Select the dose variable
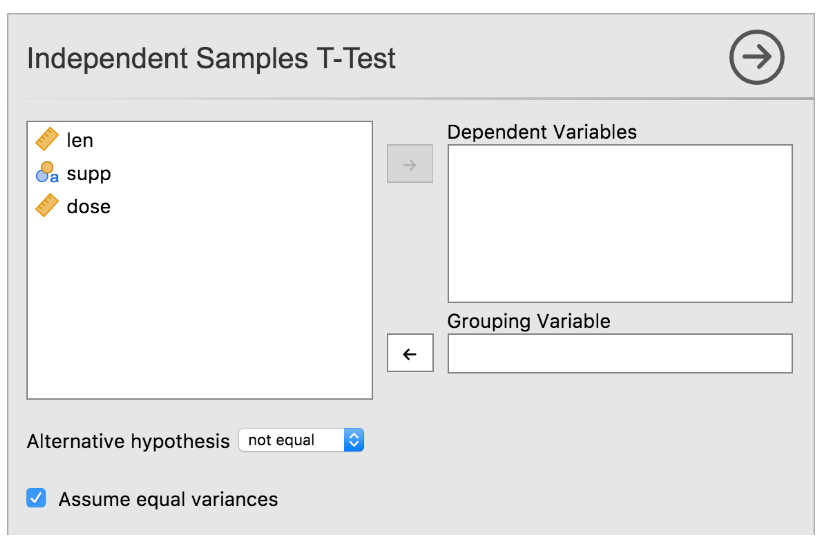This screenshot has height=544, width=823. (199, 206)
